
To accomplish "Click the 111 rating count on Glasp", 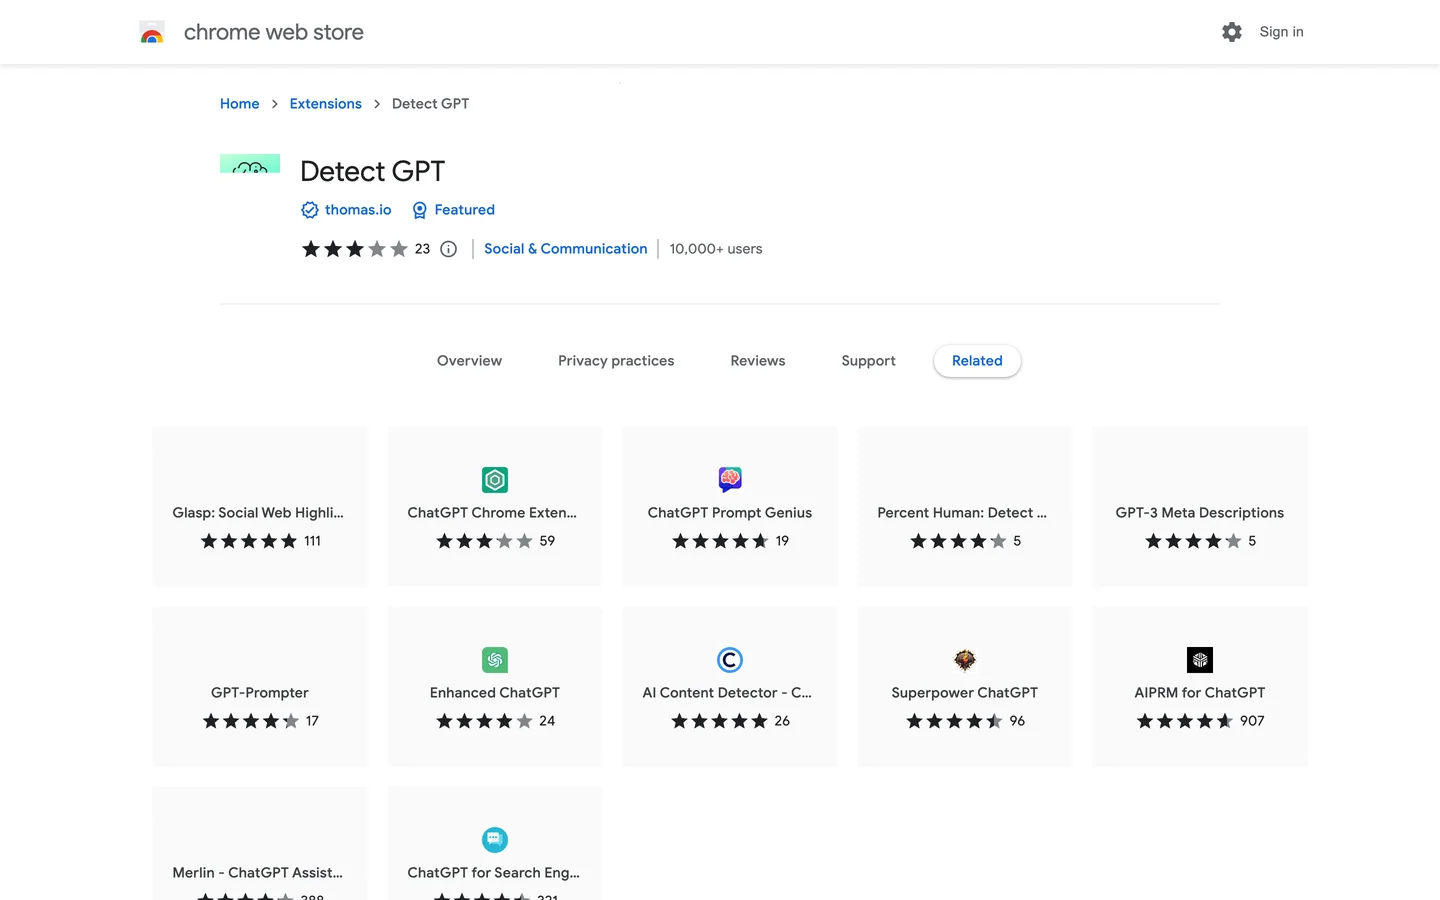I will click(313, 541).
